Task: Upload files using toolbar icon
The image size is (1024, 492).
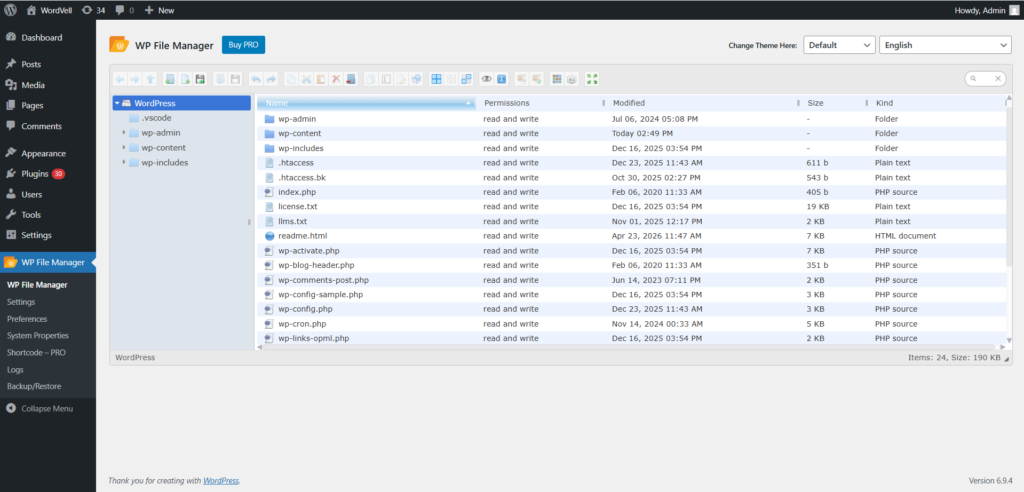Action: click(x=200, y=79)
